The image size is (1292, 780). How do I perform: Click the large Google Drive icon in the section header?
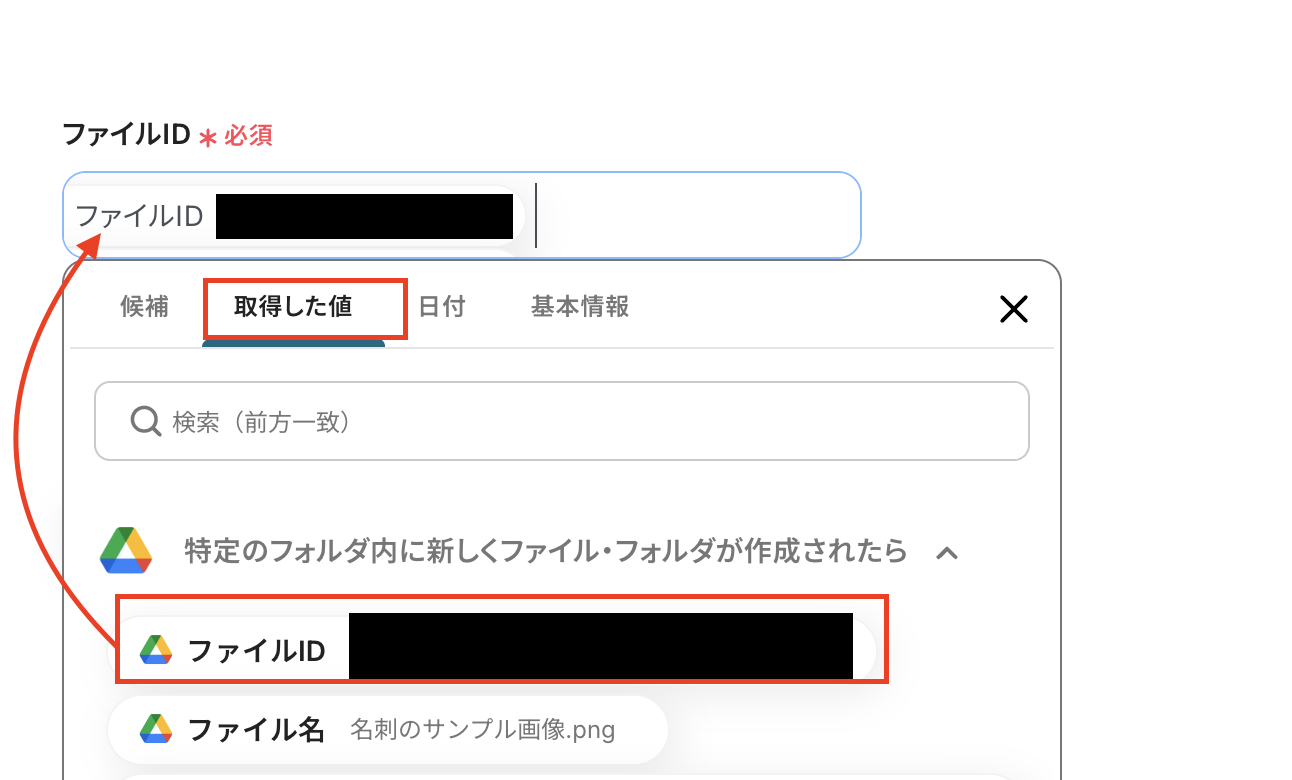click(x=126, y=551)
